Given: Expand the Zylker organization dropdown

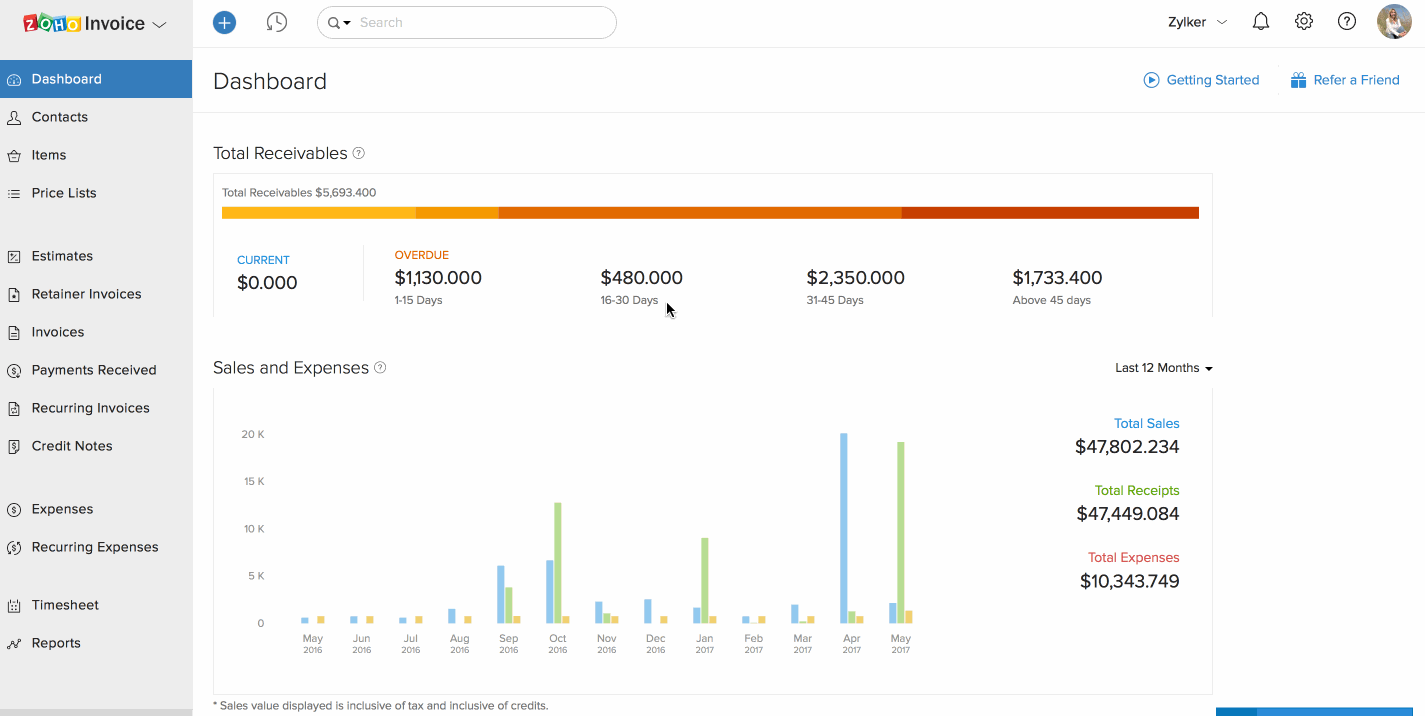Looking at the screenshot, I should [1197, 22].
